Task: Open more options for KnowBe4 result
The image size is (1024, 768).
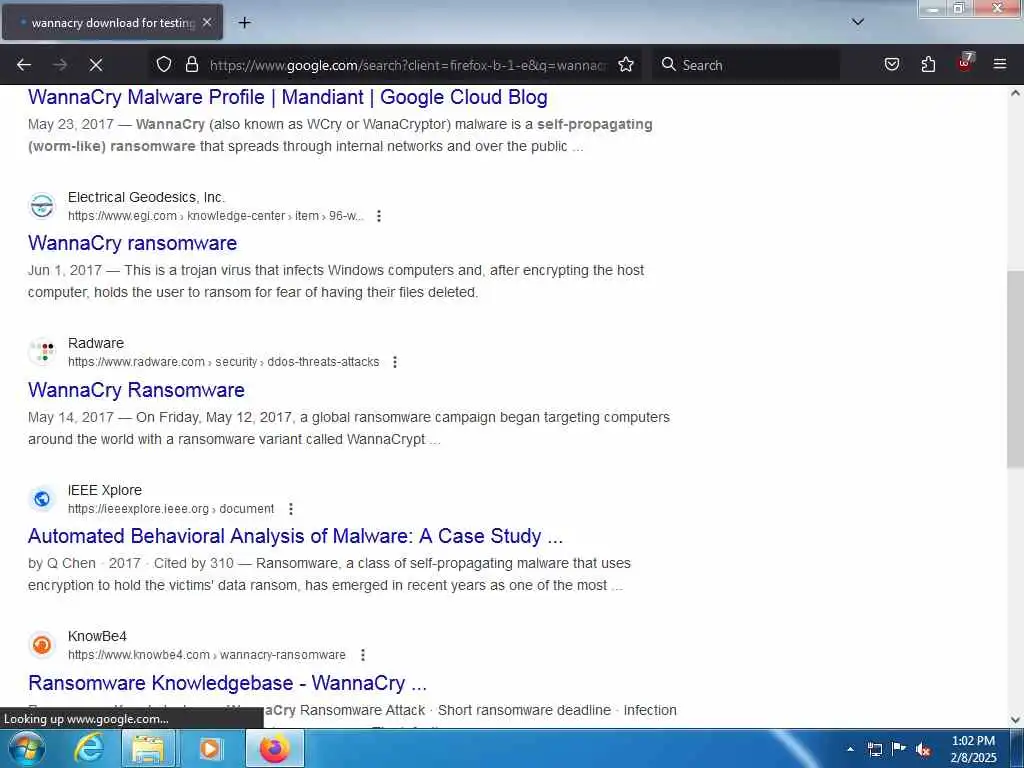Action: [x=362, y=655]
